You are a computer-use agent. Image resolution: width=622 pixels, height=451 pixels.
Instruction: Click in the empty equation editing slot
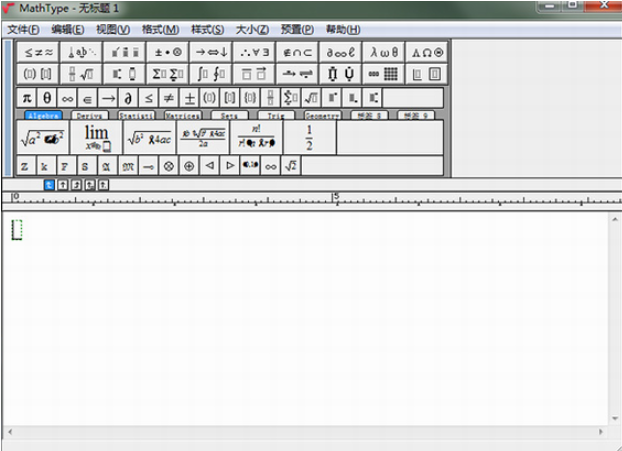tap(16, 230)
